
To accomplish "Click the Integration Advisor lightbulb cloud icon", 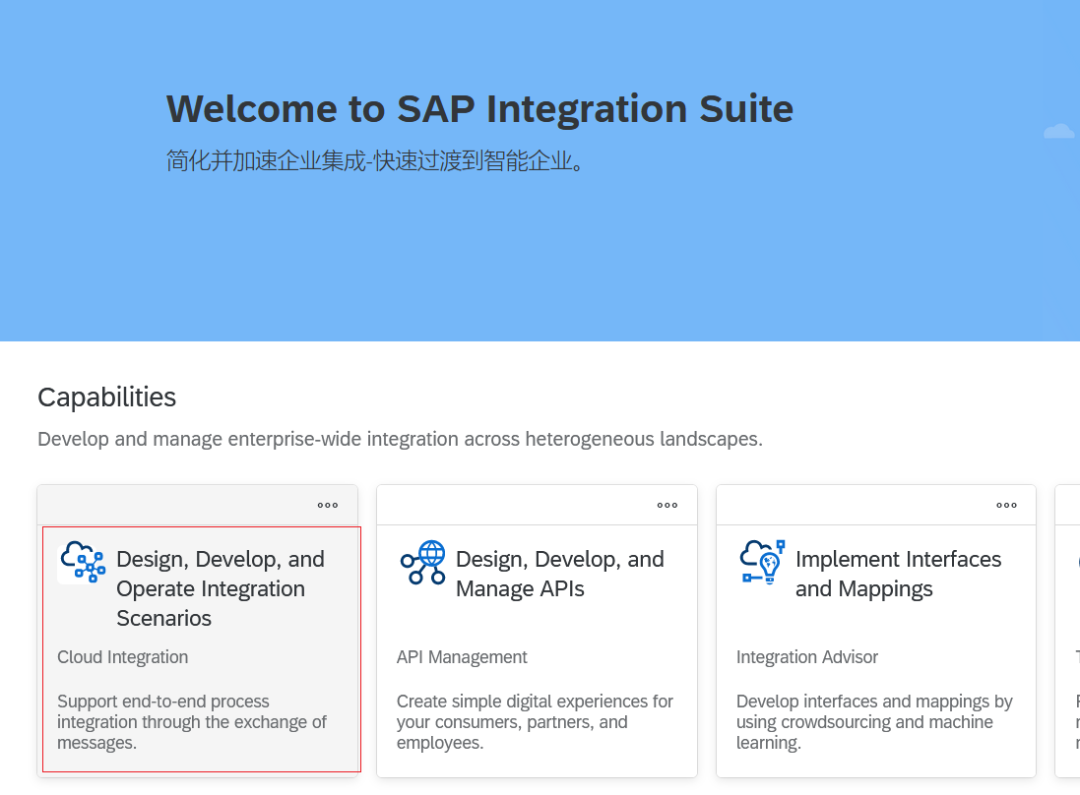I will point(762,562).
